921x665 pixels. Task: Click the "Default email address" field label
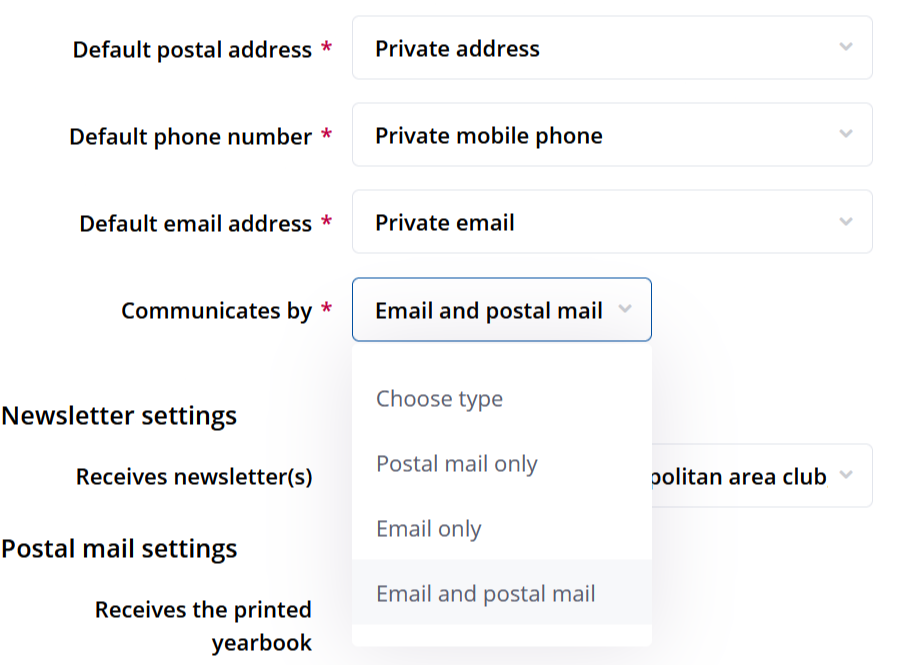coord(195,223)
